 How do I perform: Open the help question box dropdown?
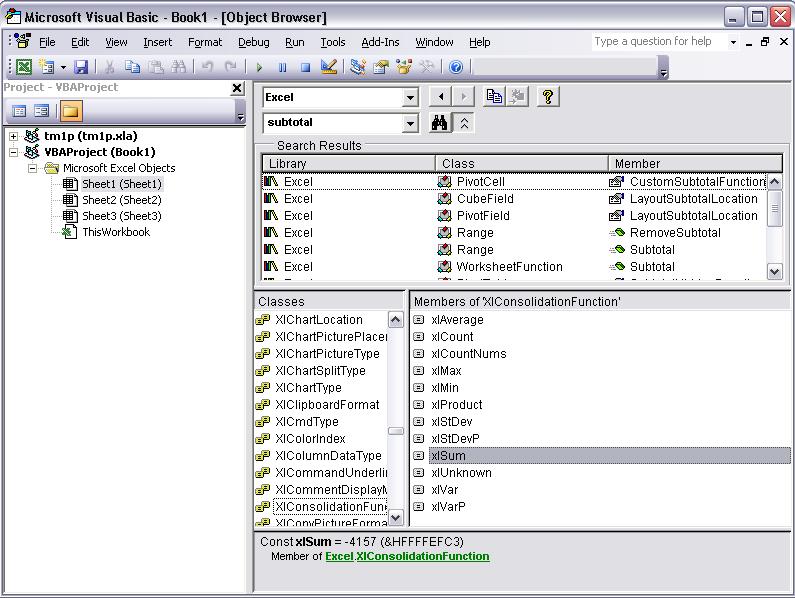point(733,42)
